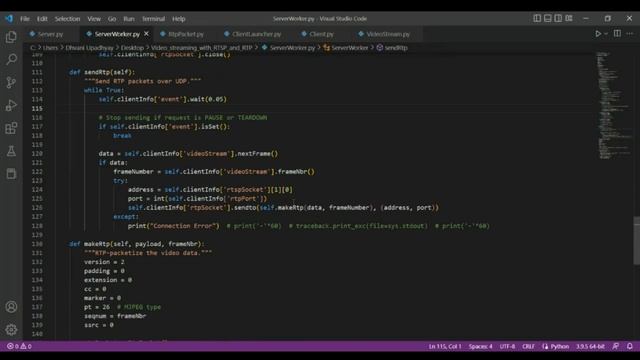The height and width of the screenshot is (360, 640).
Task: Click Video_streaming_with_RTSP_and_RTP breadcrumb
Action: [202, 48]
